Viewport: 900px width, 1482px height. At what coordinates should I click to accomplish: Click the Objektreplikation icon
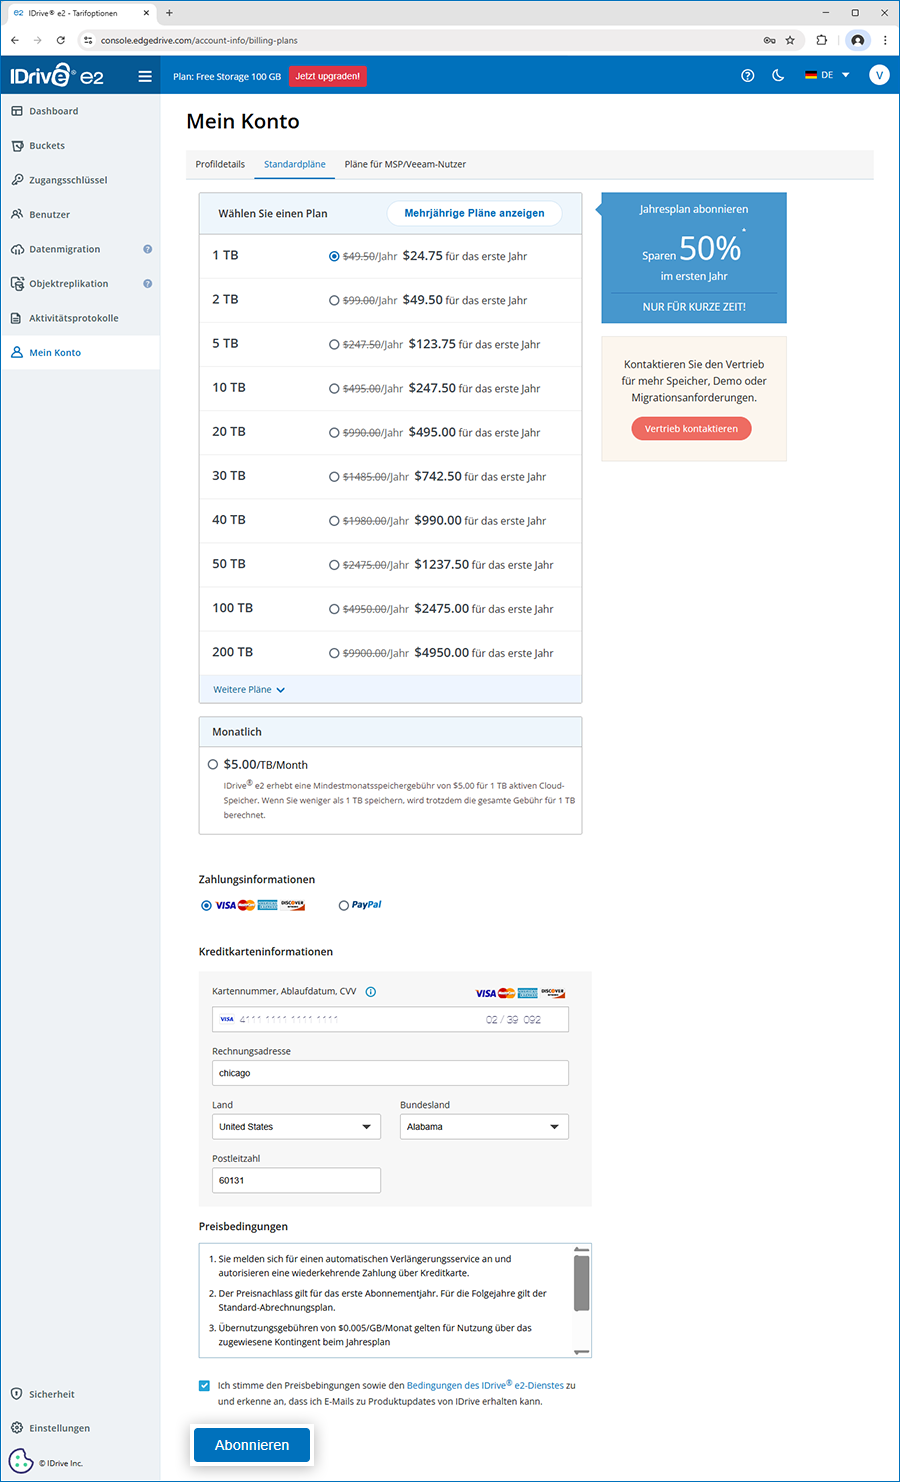pos(17,284)
